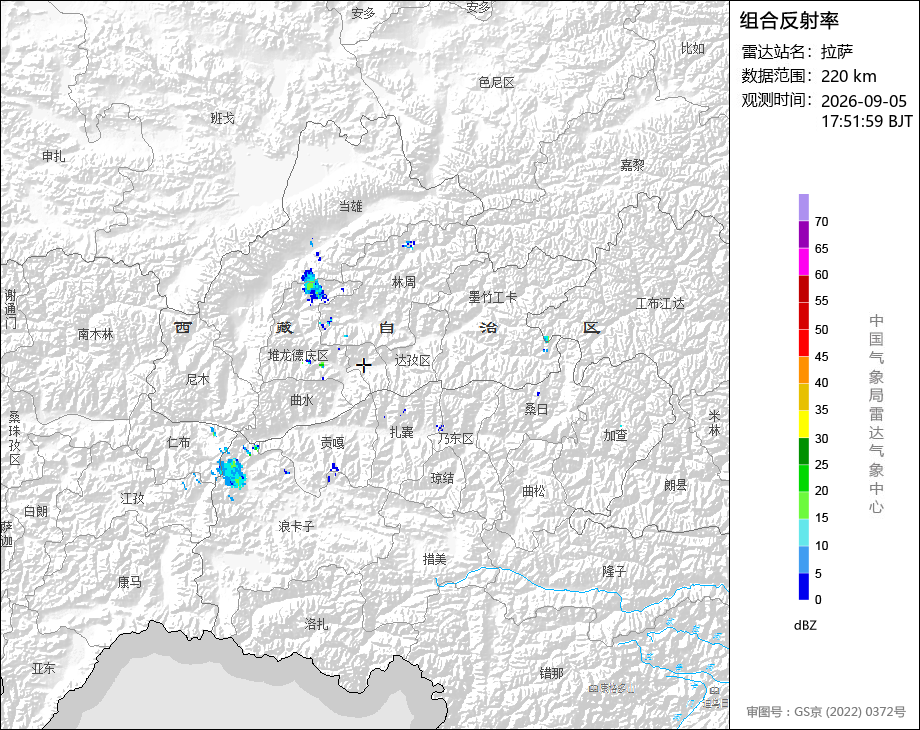Pick the lavender swatch above 70 dBZ
This screenshot has width=920, height=730.
click(x=803, y=208)
